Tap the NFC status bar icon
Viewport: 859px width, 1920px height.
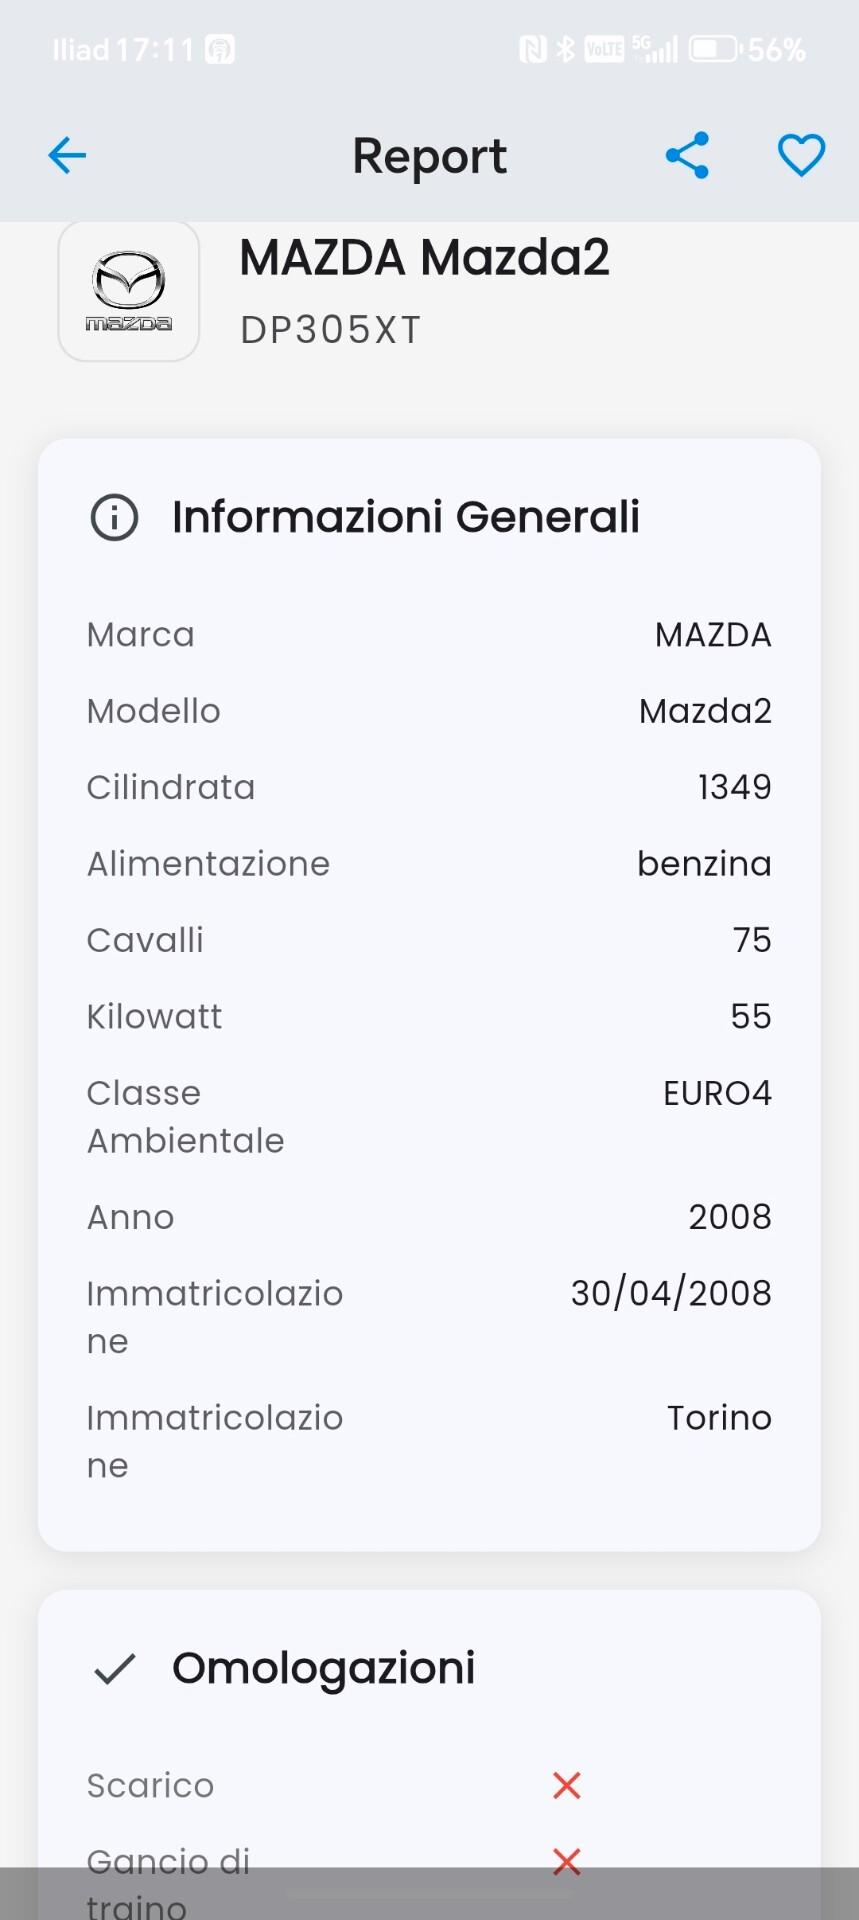pos(532,49)
